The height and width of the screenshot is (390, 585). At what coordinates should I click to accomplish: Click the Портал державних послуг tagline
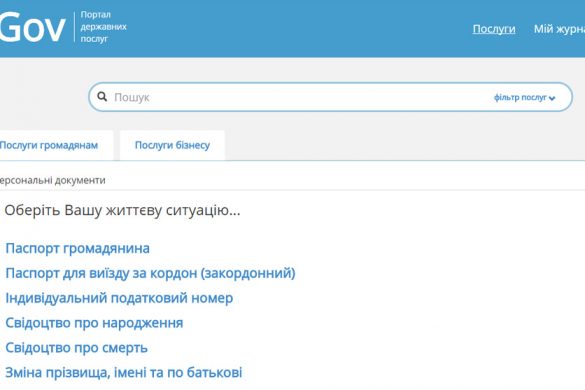click(103, 27)
